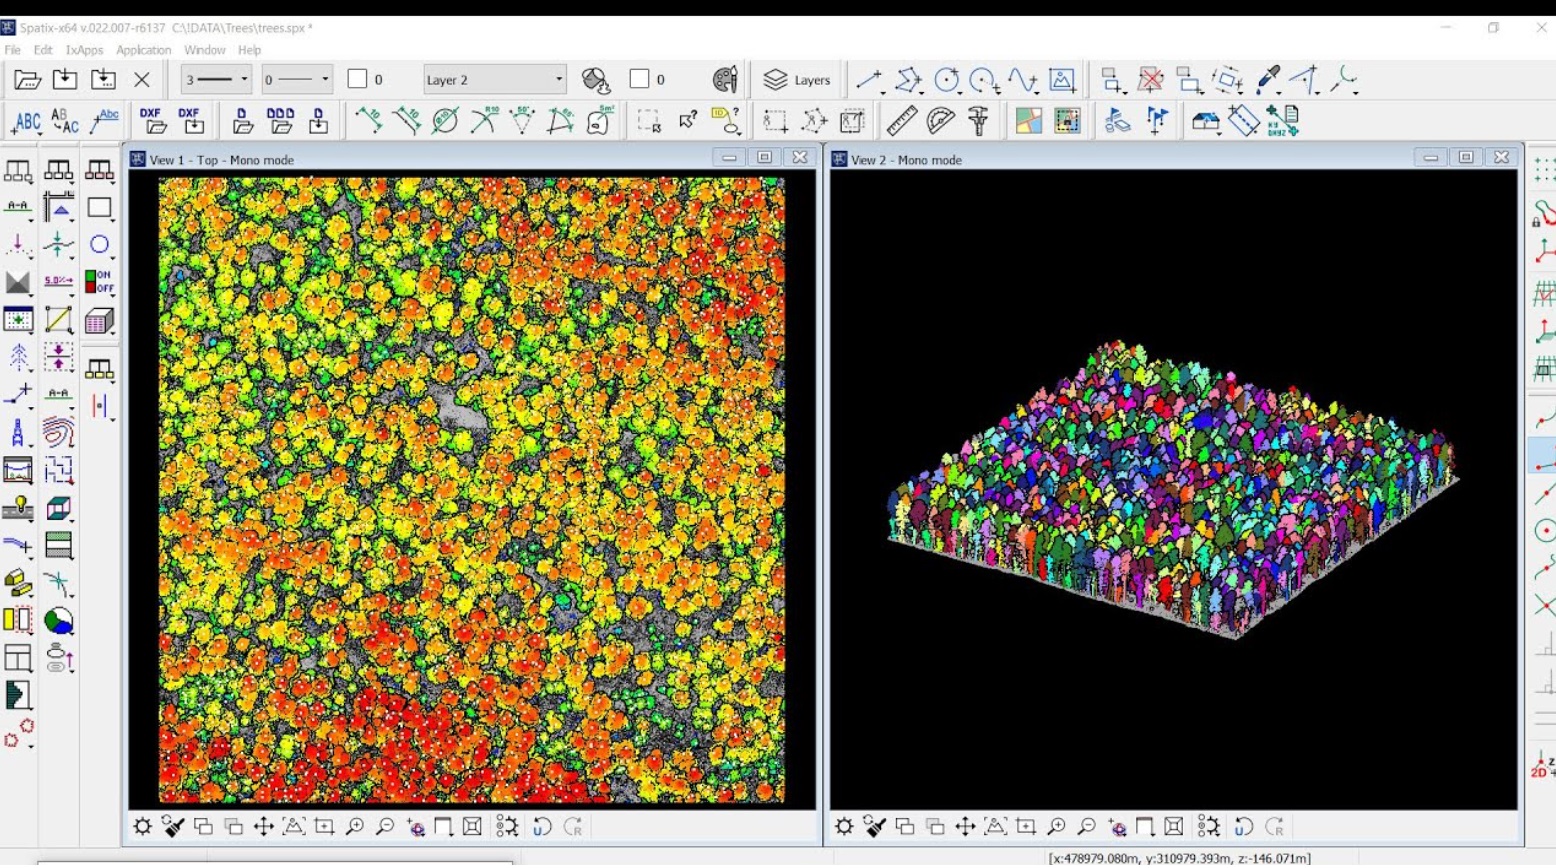
Task: Click the DXF open file icon
Action: tap(152, 120)
